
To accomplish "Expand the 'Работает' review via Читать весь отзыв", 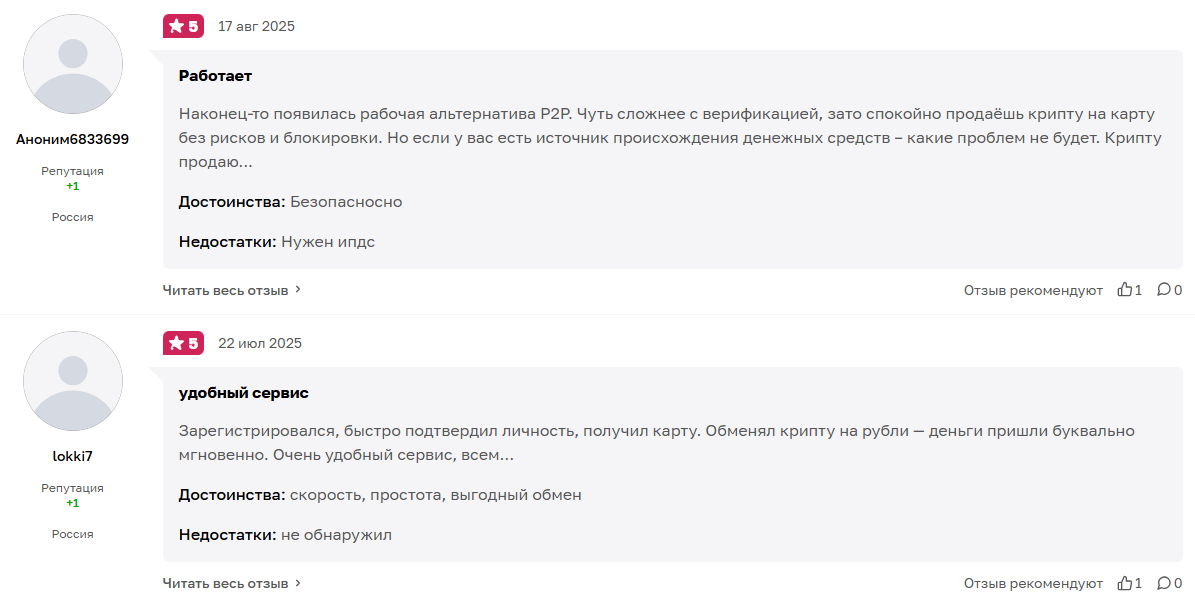I will pos(232,290).
